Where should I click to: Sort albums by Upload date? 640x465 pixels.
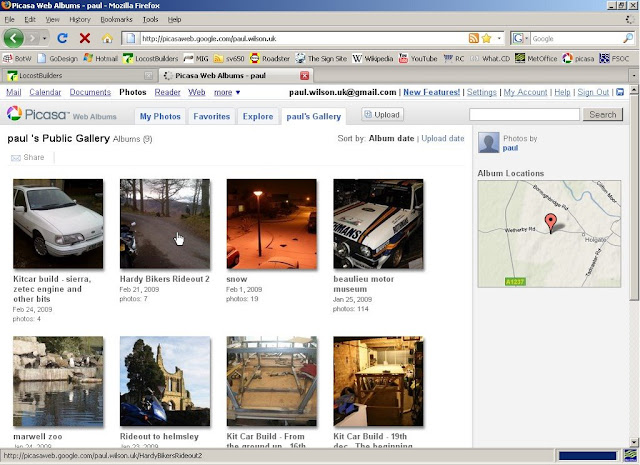coord(442,139)
